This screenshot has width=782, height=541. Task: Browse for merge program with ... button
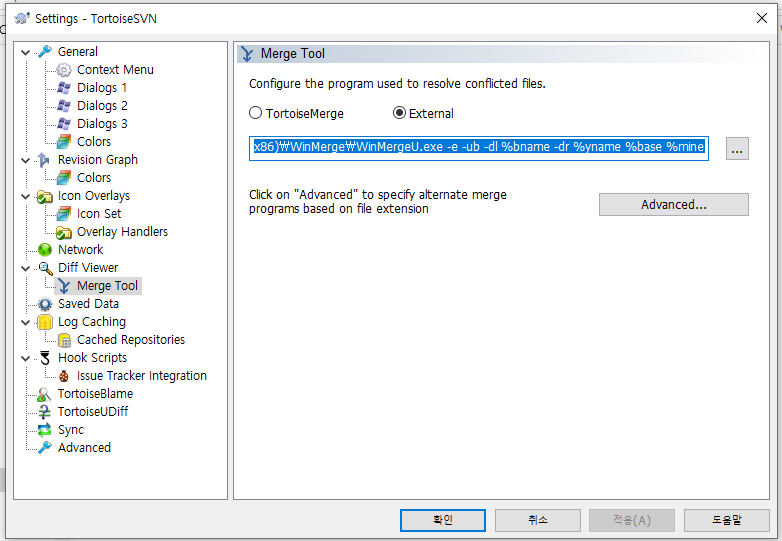click(737, 149)
